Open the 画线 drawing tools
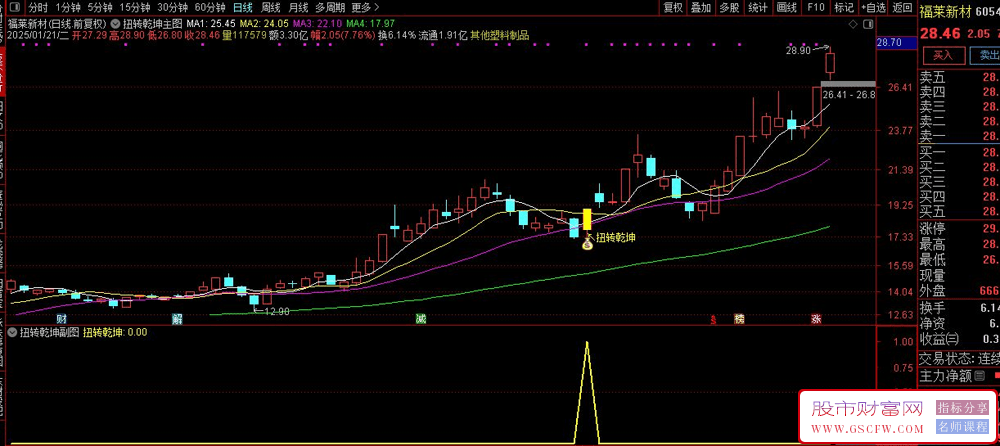The width and height of the screenshot is (1000, 446). (x=787, y=8)
